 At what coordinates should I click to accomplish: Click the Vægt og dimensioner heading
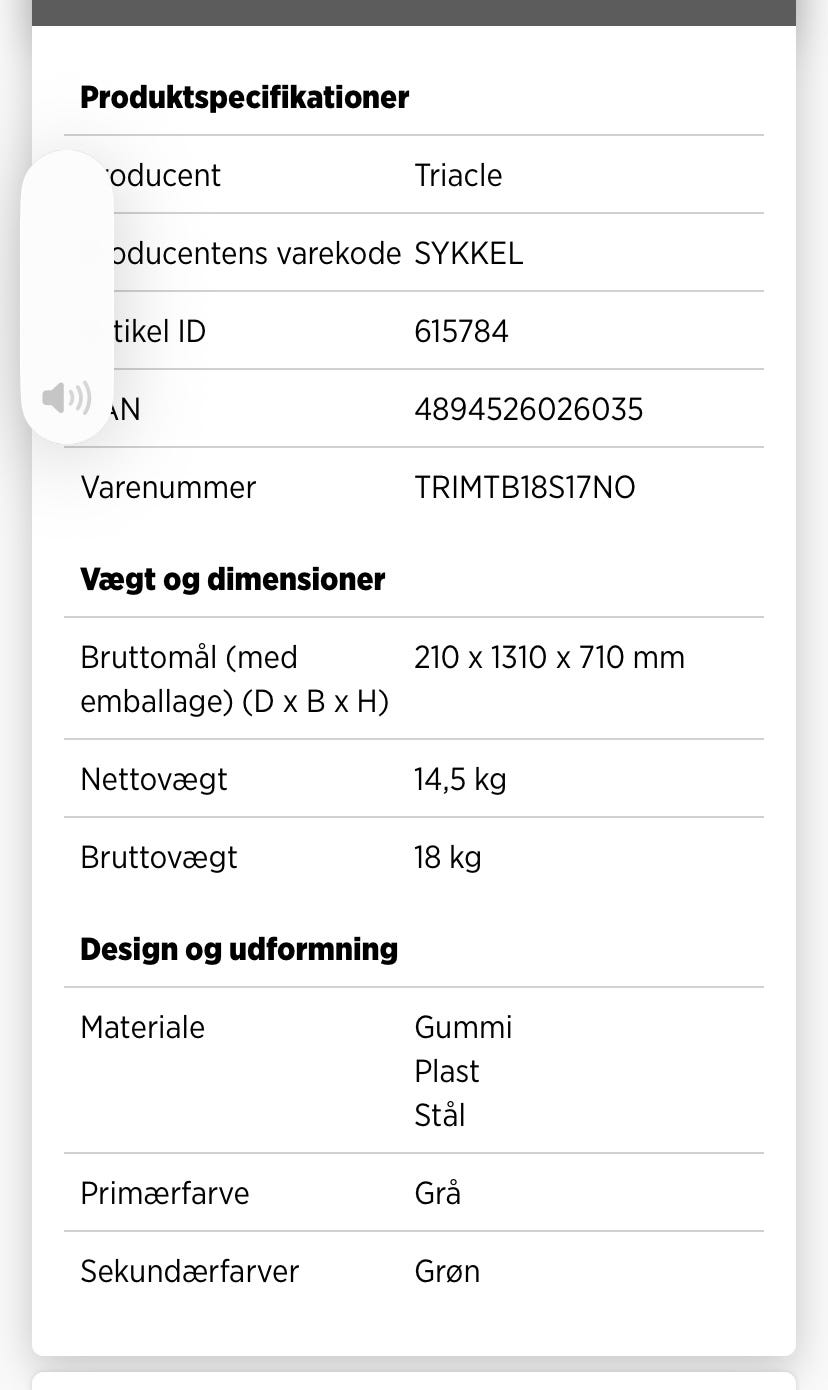tap(232, 580)
